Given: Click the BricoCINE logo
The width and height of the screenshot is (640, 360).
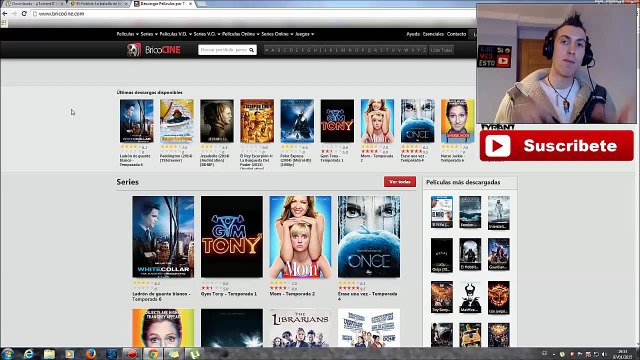Looking at the screenshot, I should pos(153,50).
